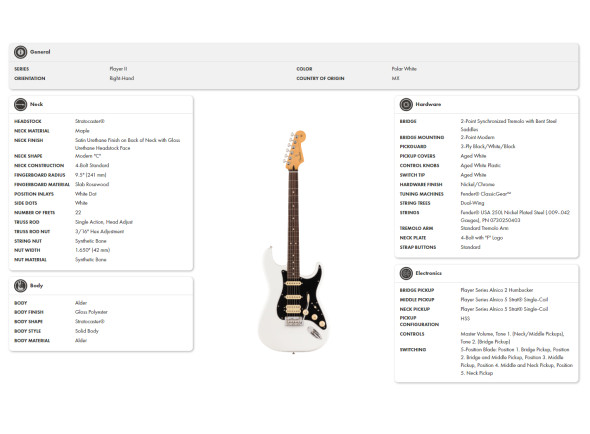This screenshot has width=590, height=434.
Task: Click the Neck section icon
Action: click(x=20, y=104)
